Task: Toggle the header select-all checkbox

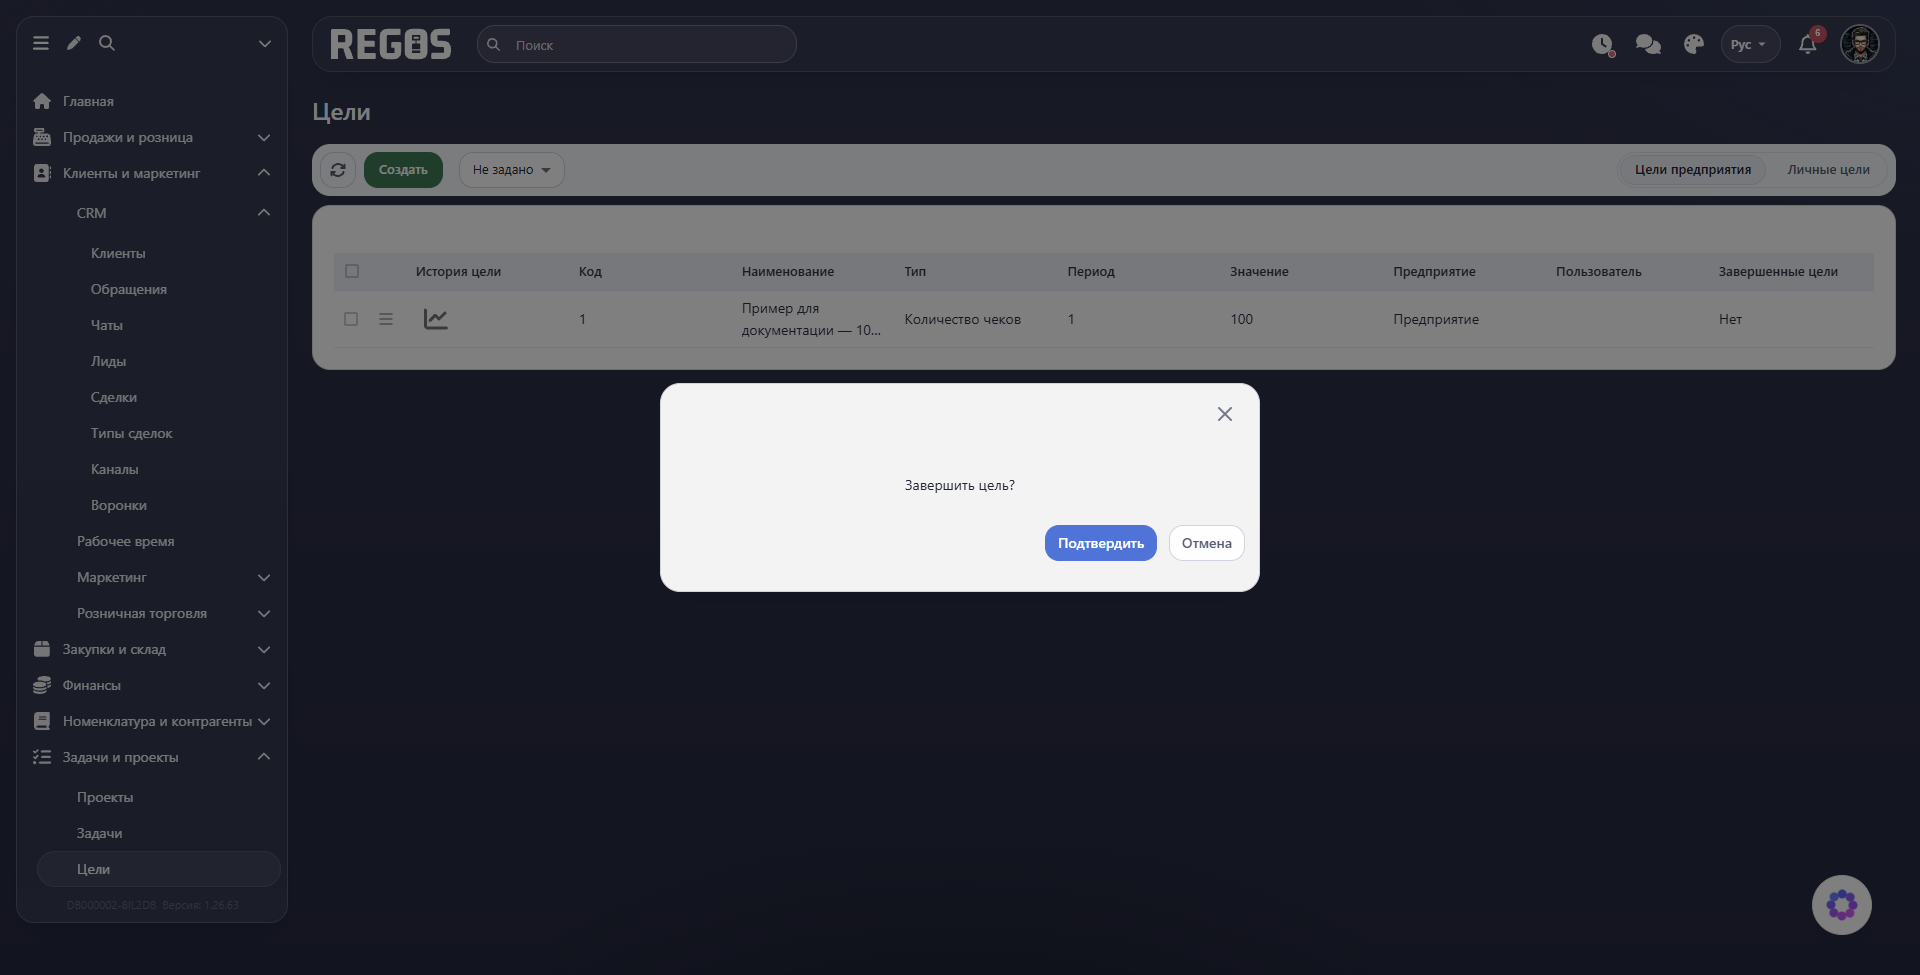Action: 352,271
